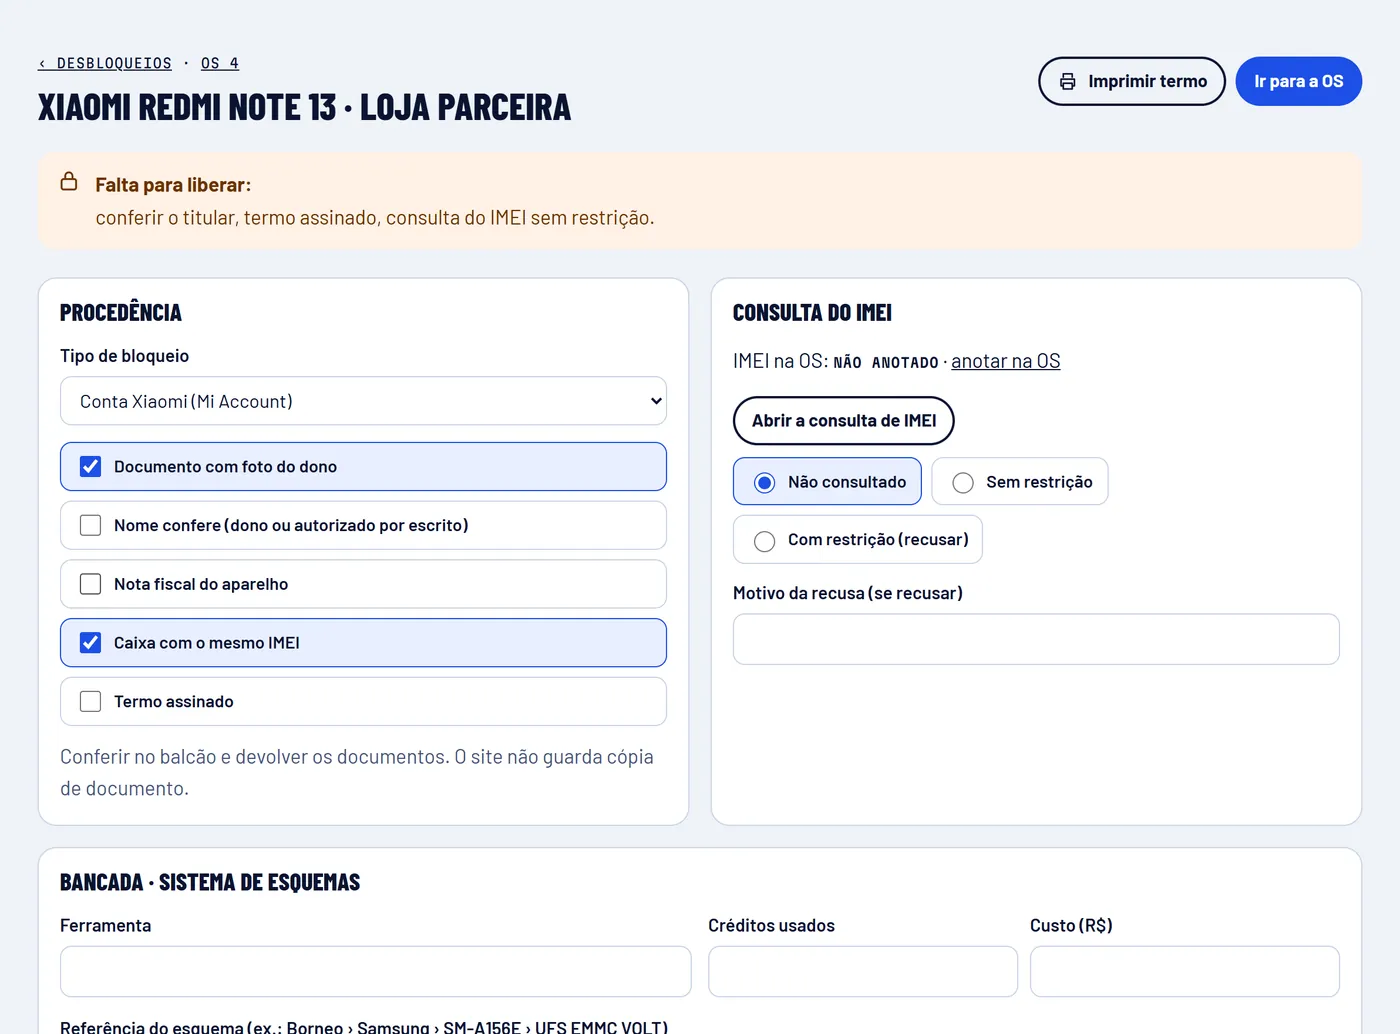Click the padlock icon in the Falta para liberar banner

pyautogui.click(x=69, y=181)
